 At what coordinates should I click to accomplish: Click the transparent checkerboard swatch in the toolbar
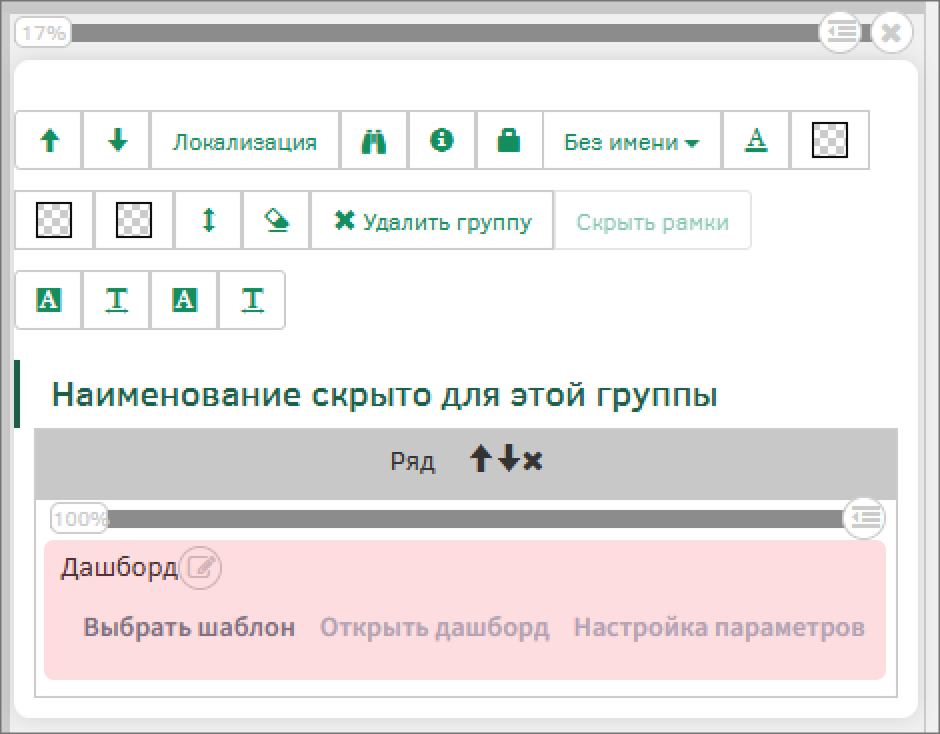[x=830, y=140]
